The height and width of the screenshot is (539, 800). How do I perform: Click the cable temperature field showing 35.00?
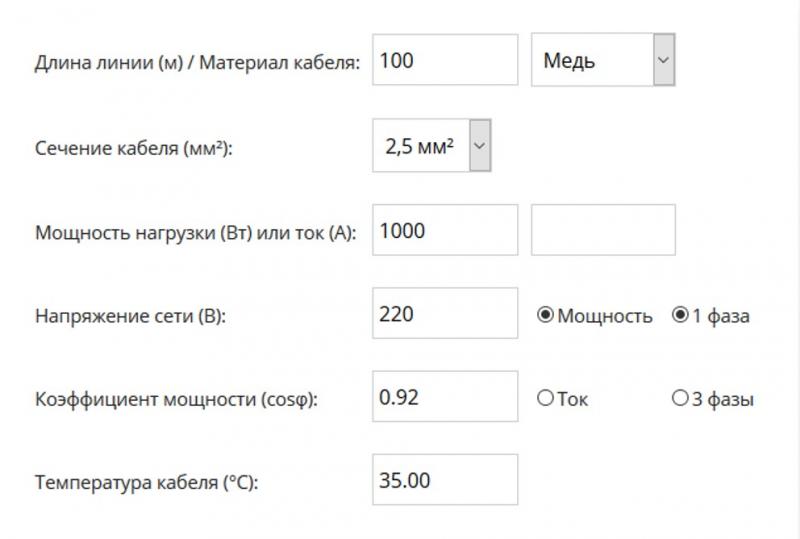pos(444,481)
